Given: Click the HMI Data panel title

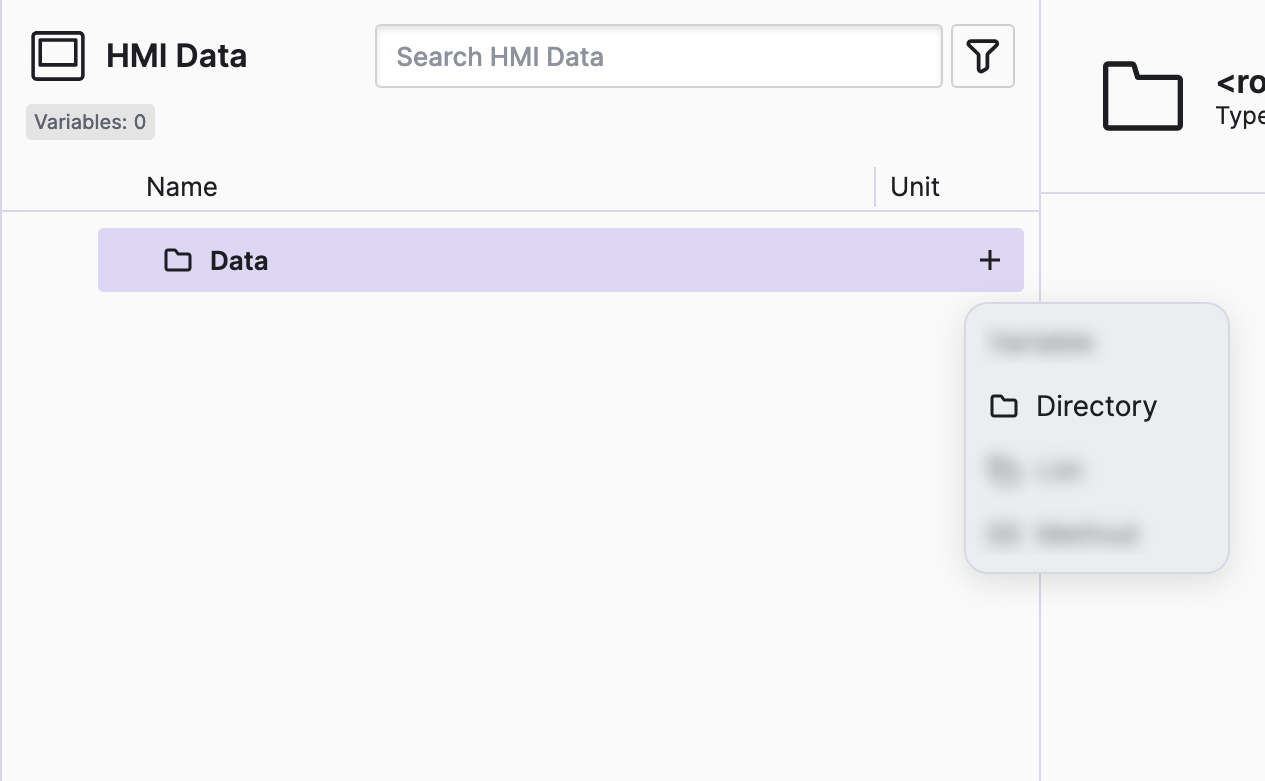Looking at the screenshot, I should pos(176,56).
